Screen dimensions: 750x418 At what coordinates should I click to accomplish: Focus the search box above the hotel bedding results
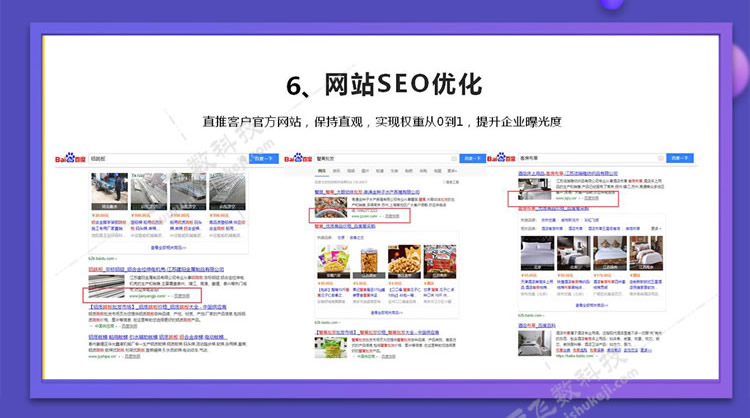pyautogui.click(x=591, y=158)
